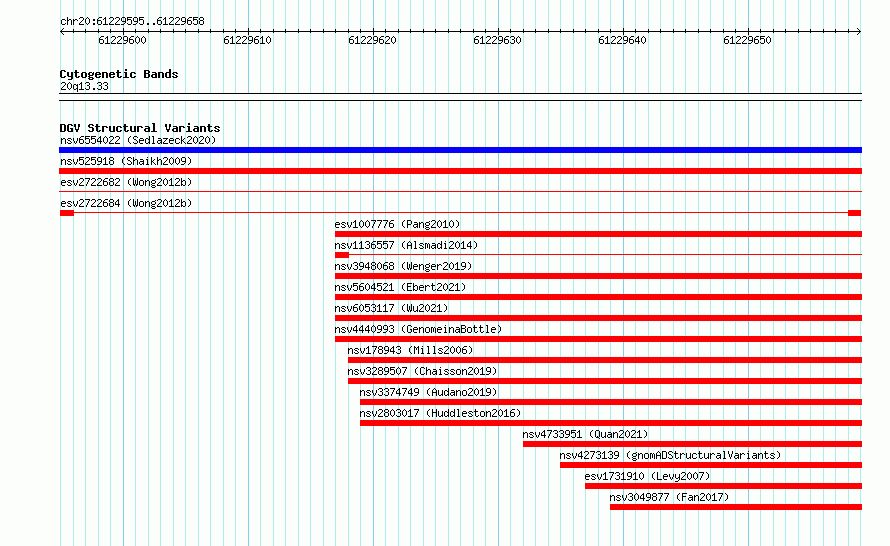
Task: Click the DGV Structural Variants track heading
Action: coord(140,128)
